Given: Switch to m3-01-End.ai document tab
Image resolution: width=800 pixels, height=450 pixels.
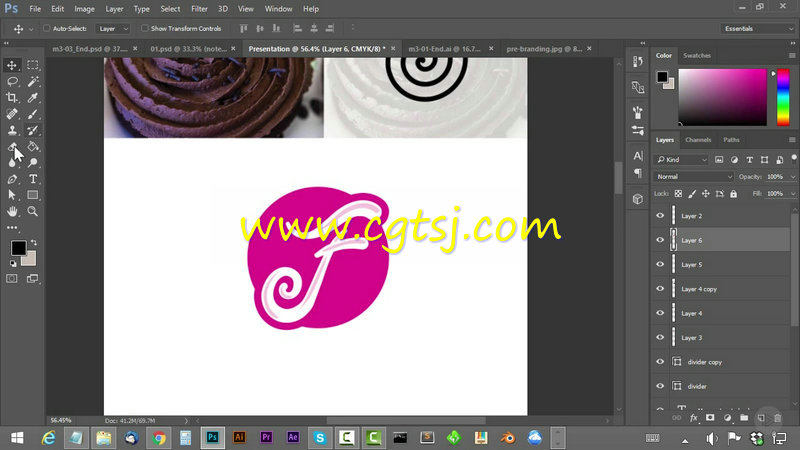Looking at the screenshot, I should [x=444, y=49].
